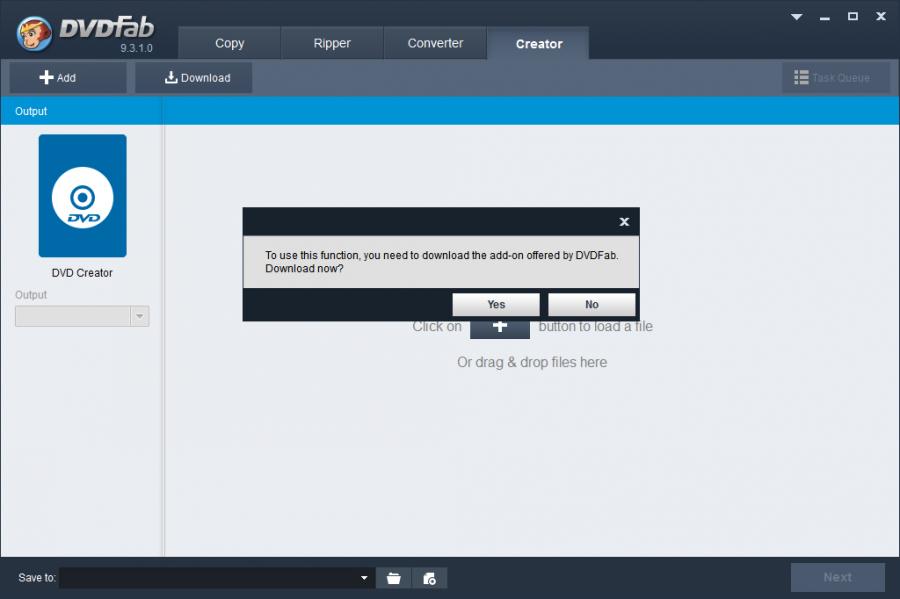The height and width of the screenshot is (599, 900).
Task: Click the Add button in toolbar
Action: (x=68, y=77)
